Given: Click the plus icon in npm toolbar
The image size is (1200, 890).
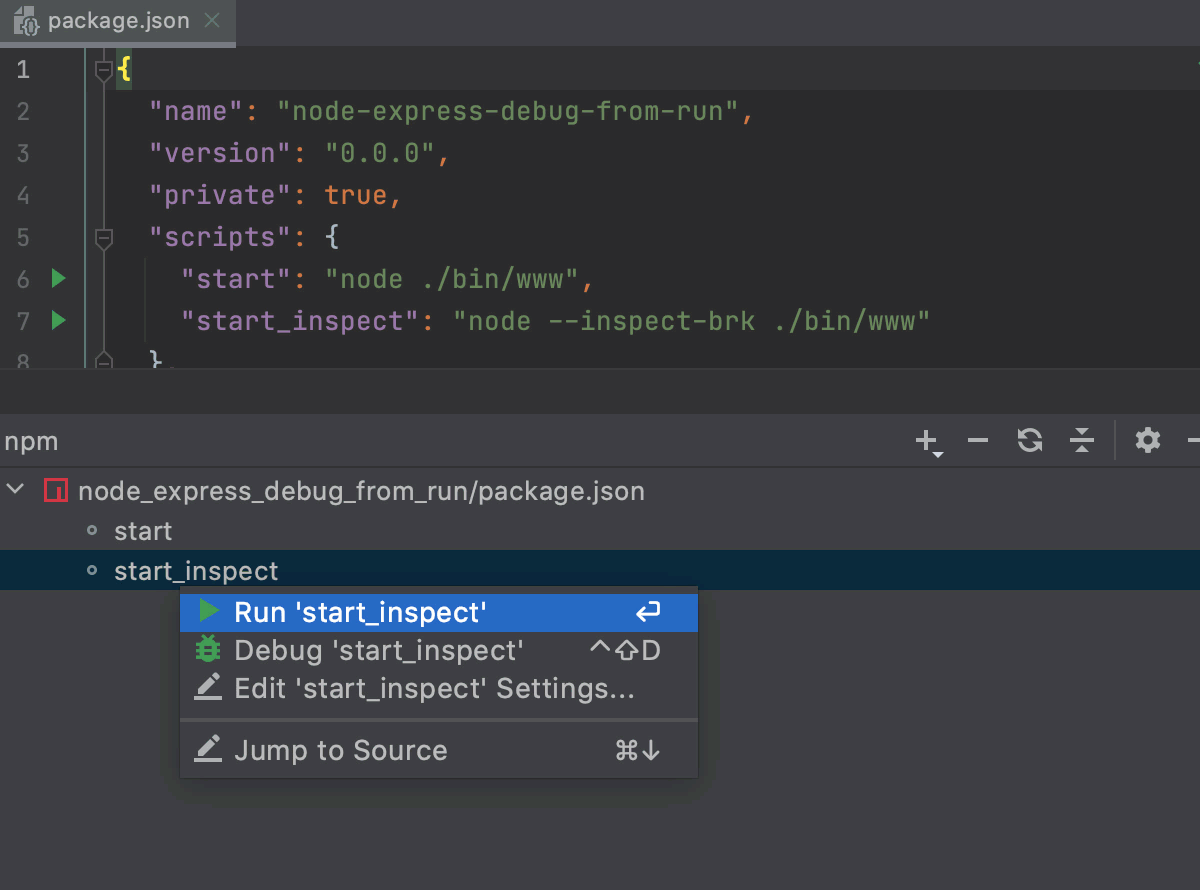Looking at the screenshot, I should pyautogui.click(x=927, y=441).
